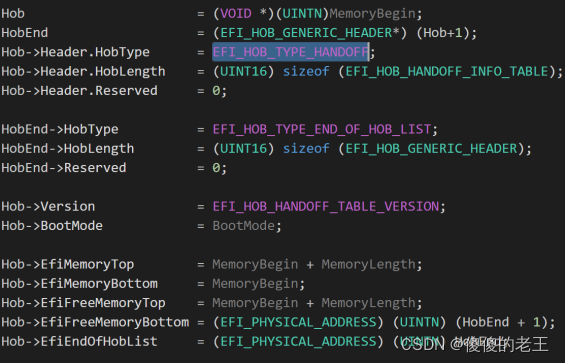Click MemoryLength on the EfiFreeMemoryTop line
The image size is (565, 363).
[369, 303]
